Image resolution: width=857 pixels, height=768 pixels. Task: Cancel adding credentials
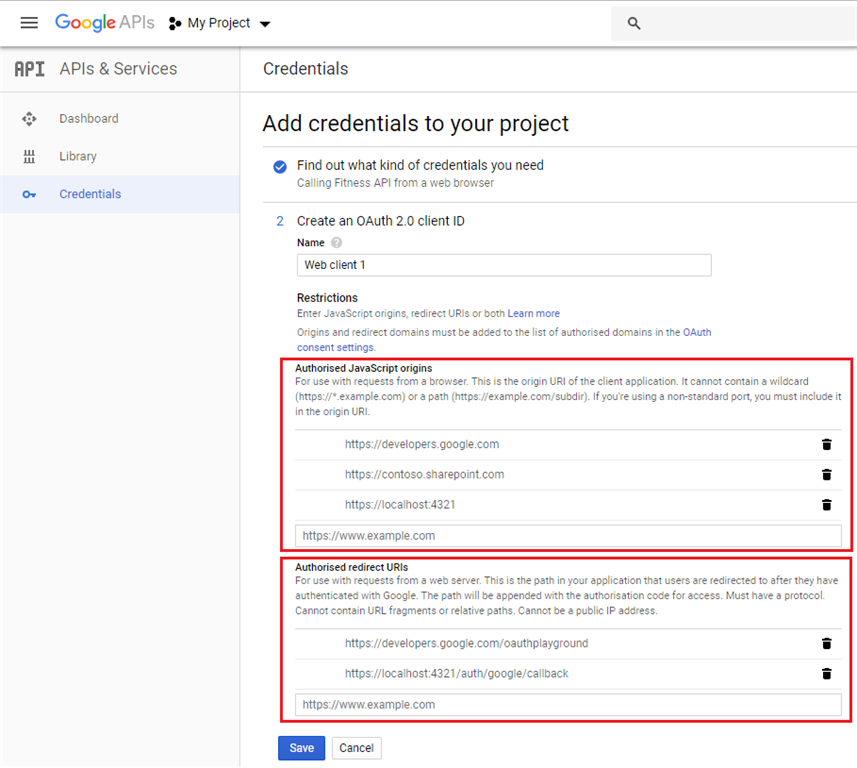point(357,747)
